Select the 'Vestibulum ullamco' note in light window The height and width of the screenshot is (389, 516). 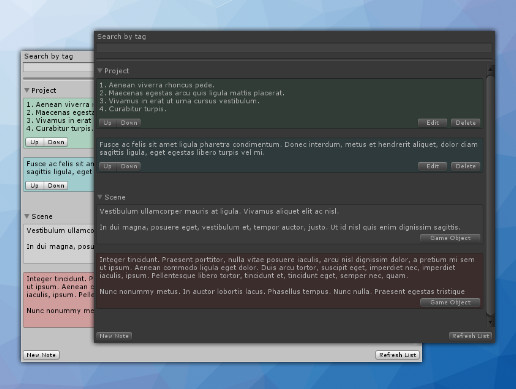[x=59, y=244]
